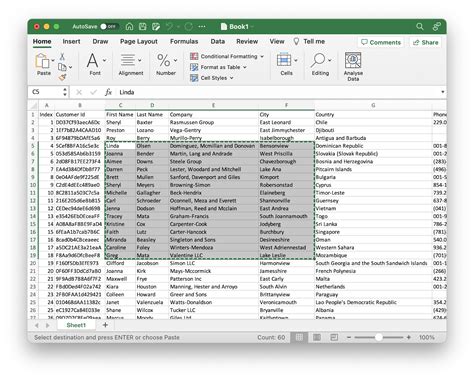This screenshot has height=379, width=474.
Task: Click the fx insert function icon
Action: tap(108, 92)
